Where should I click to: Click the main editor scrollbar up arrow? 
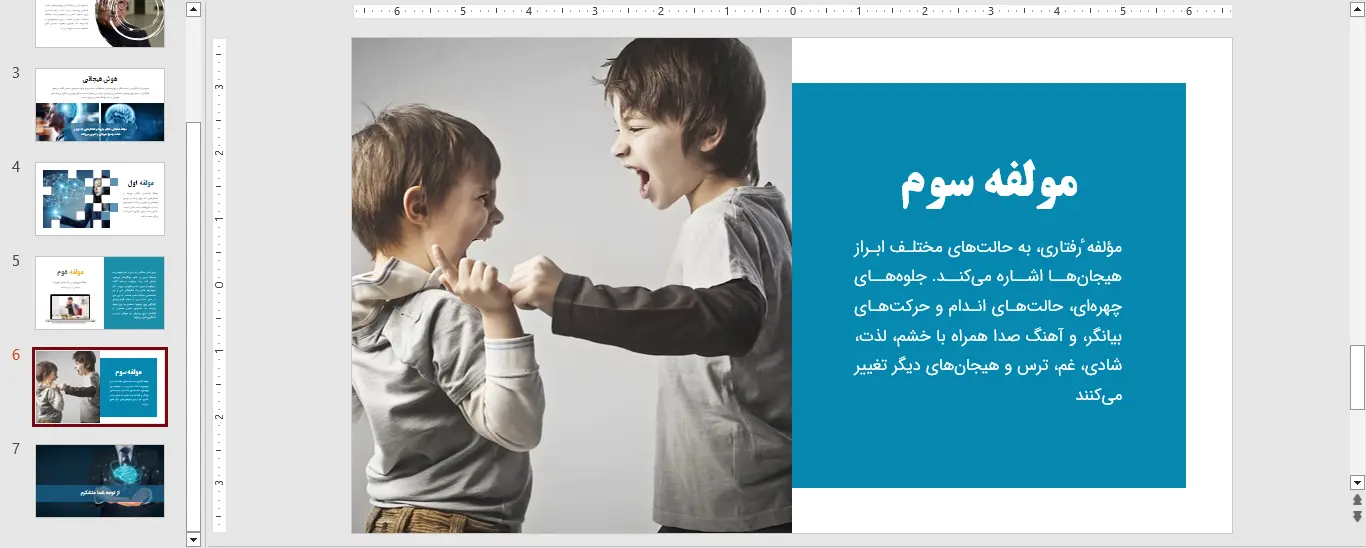tap(1357, 9)
